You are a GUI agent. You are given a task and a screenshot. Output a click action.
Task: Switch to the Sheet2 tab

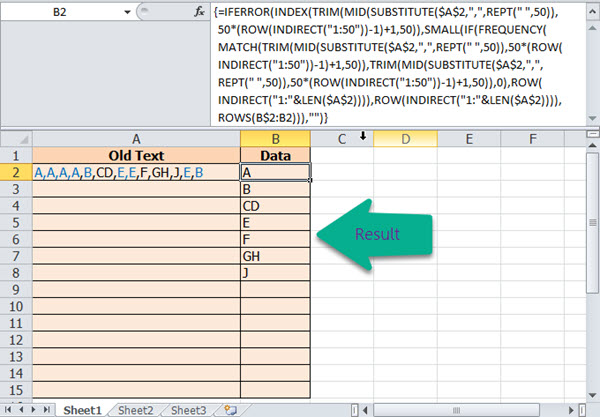136,410
